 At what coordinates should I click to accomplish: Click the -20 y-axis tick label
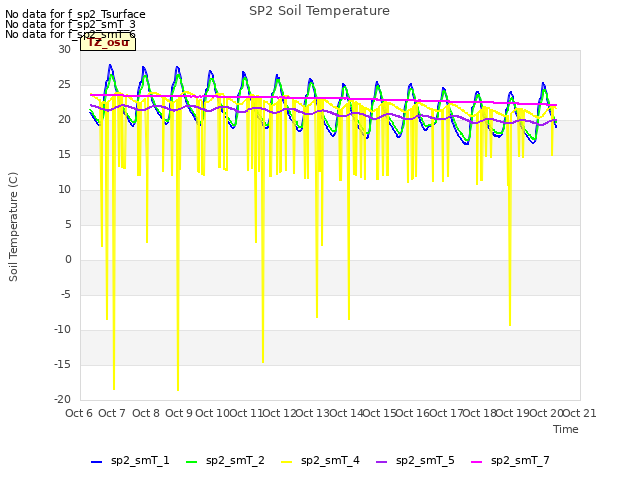tap(63, 400)
